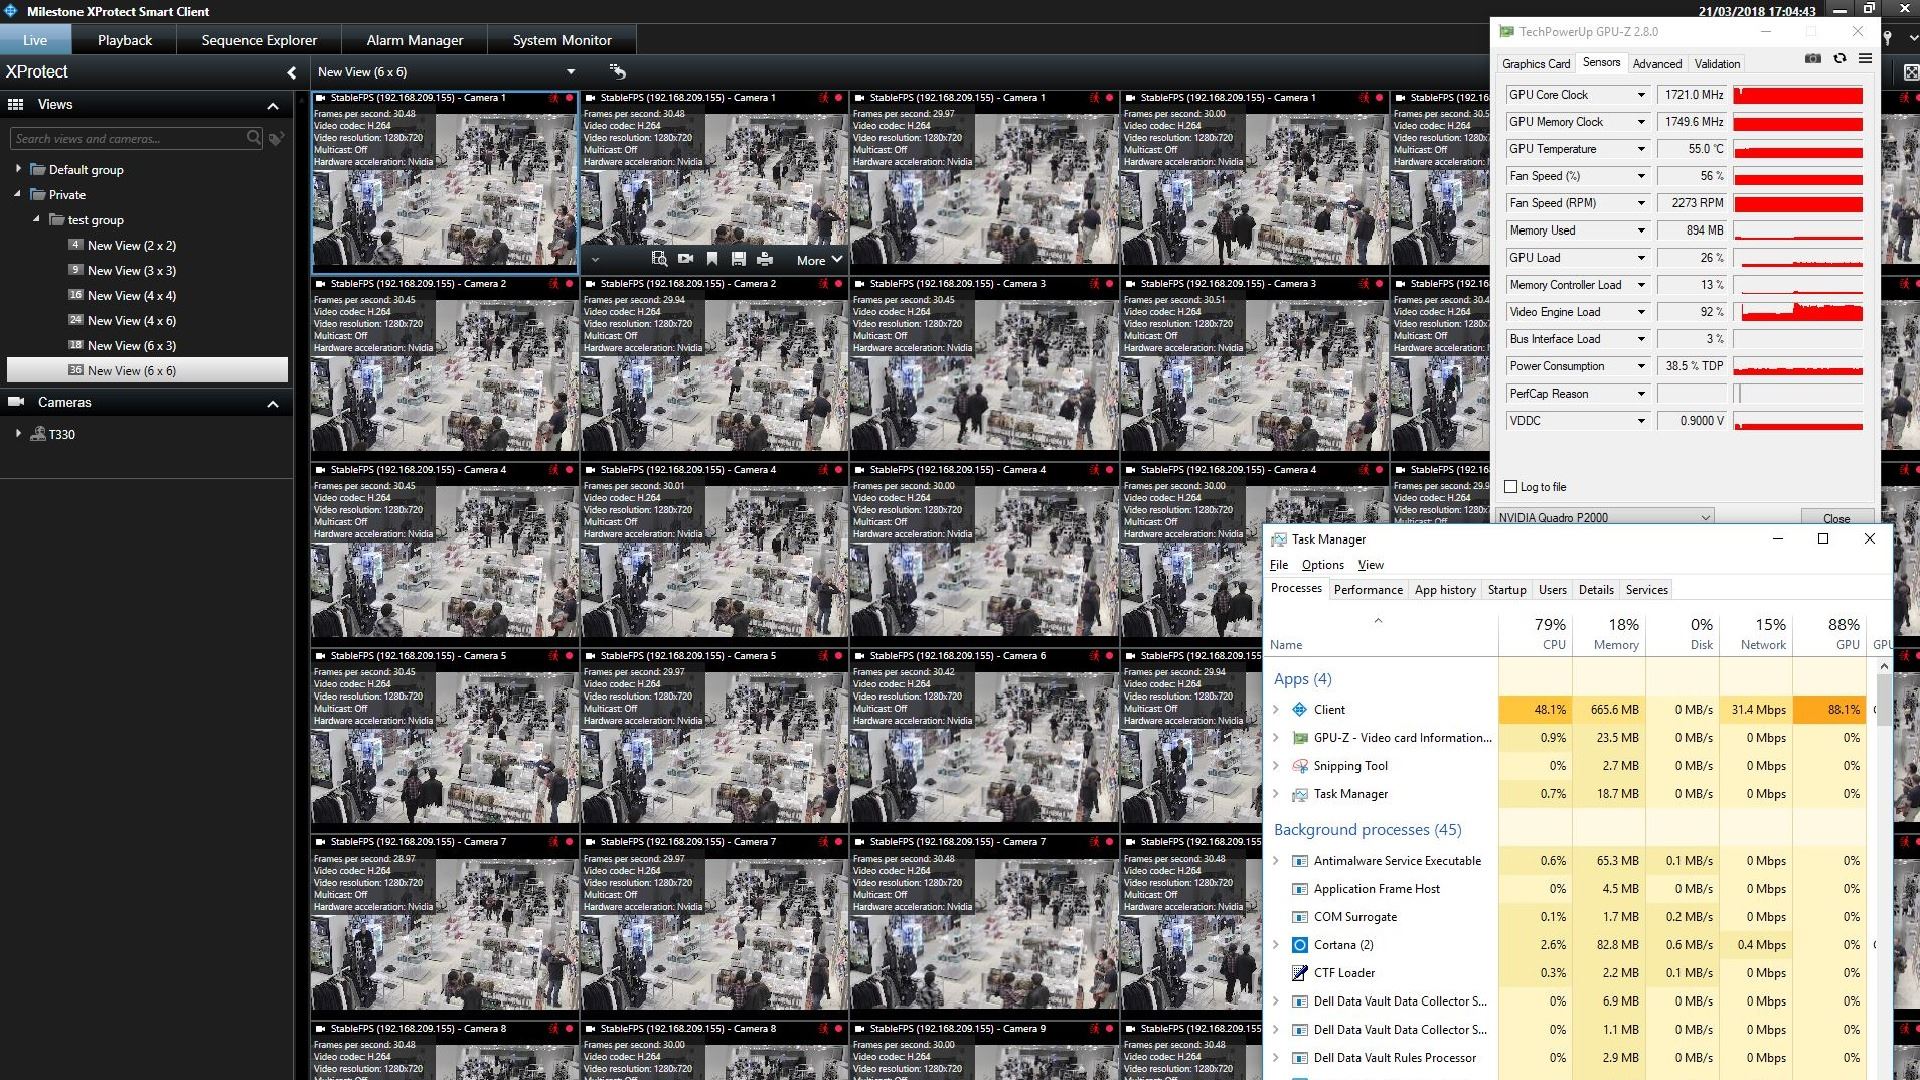
Task: Collapse the Cameras pane chevron
Action: (272, 403)
